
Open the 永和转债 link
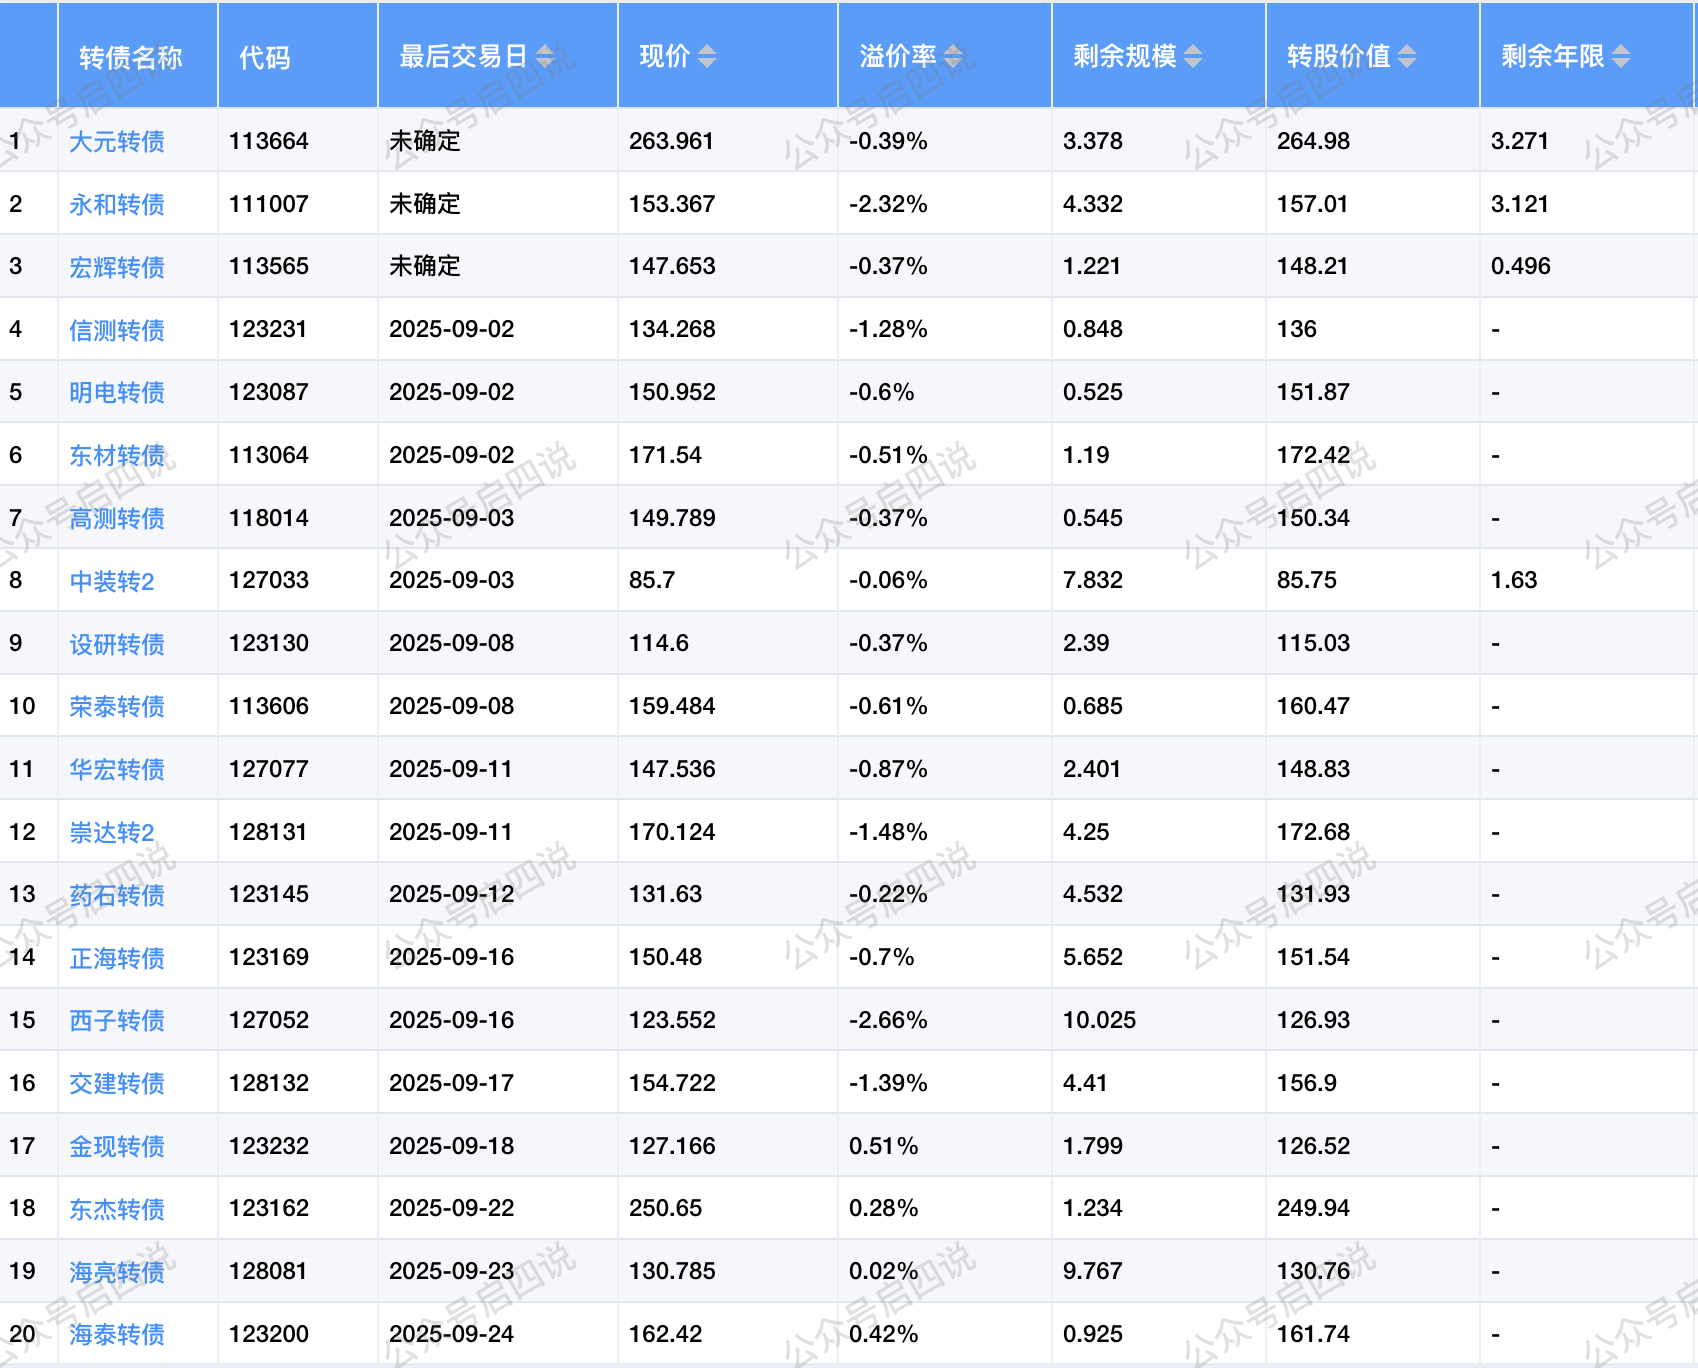[117, 205]
